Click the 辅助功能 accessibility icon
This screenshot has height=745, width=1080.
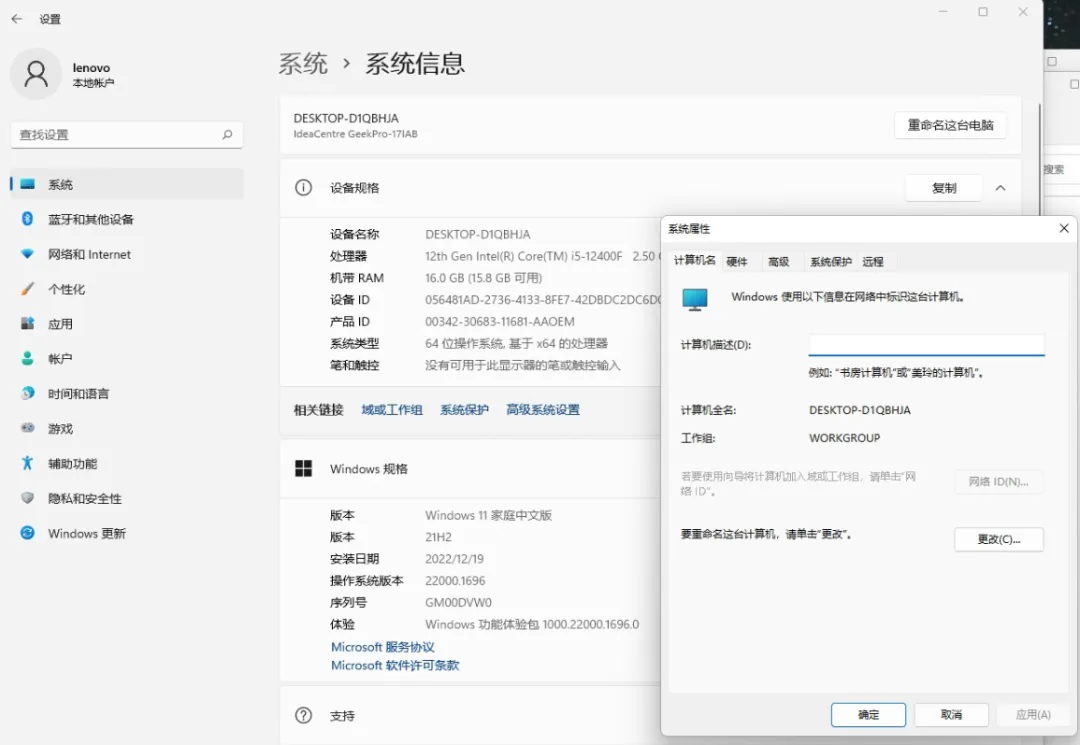tap(28, 463)
